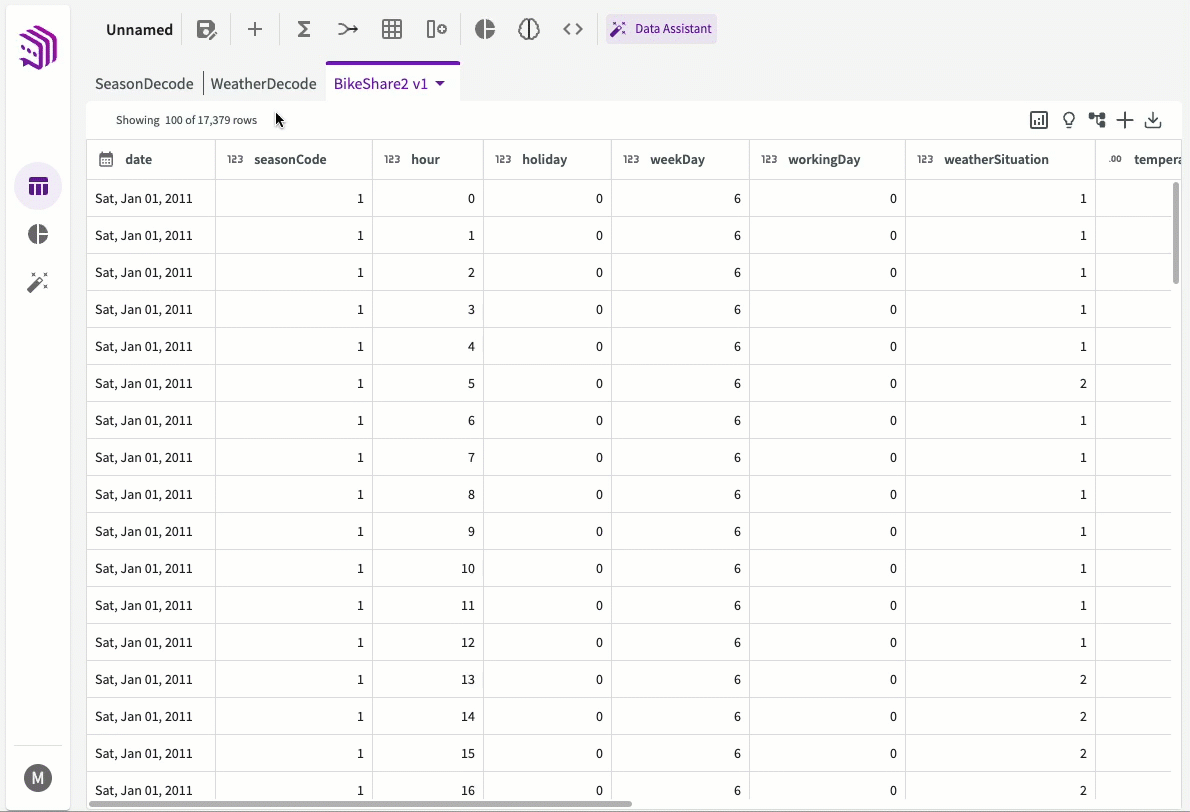The height and width of the screenshot is (812, 1190).
Task: Click the calendar type icon on date column
Action: [x=106, y=159]
